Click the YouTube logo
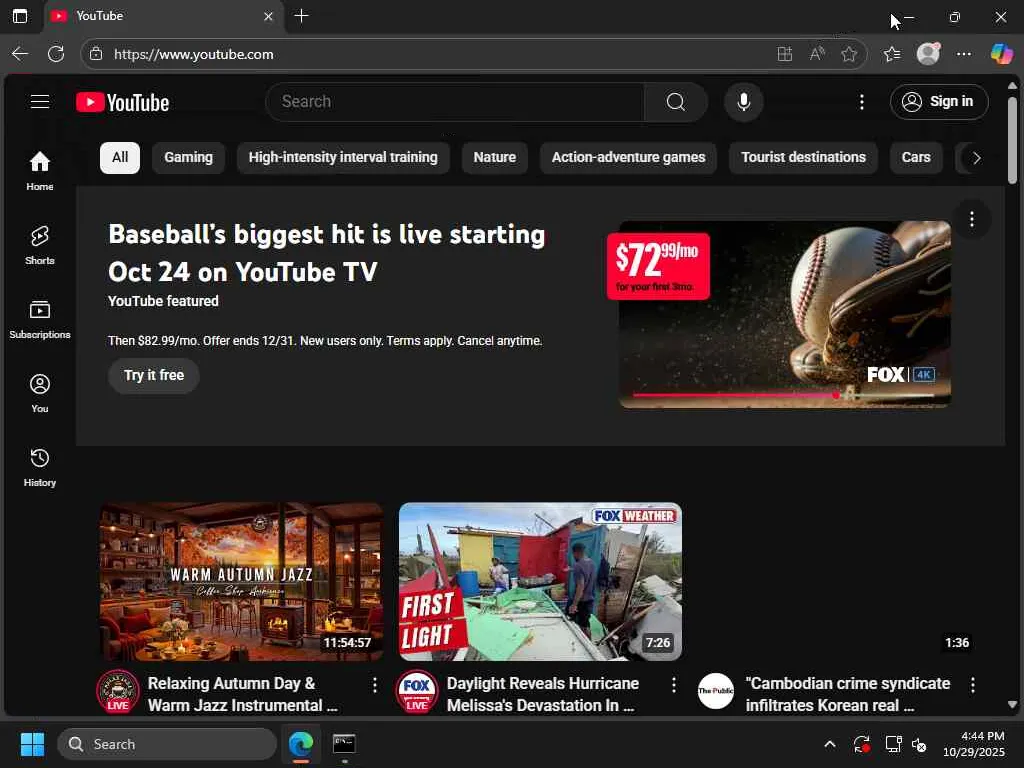 coord(123,103)
